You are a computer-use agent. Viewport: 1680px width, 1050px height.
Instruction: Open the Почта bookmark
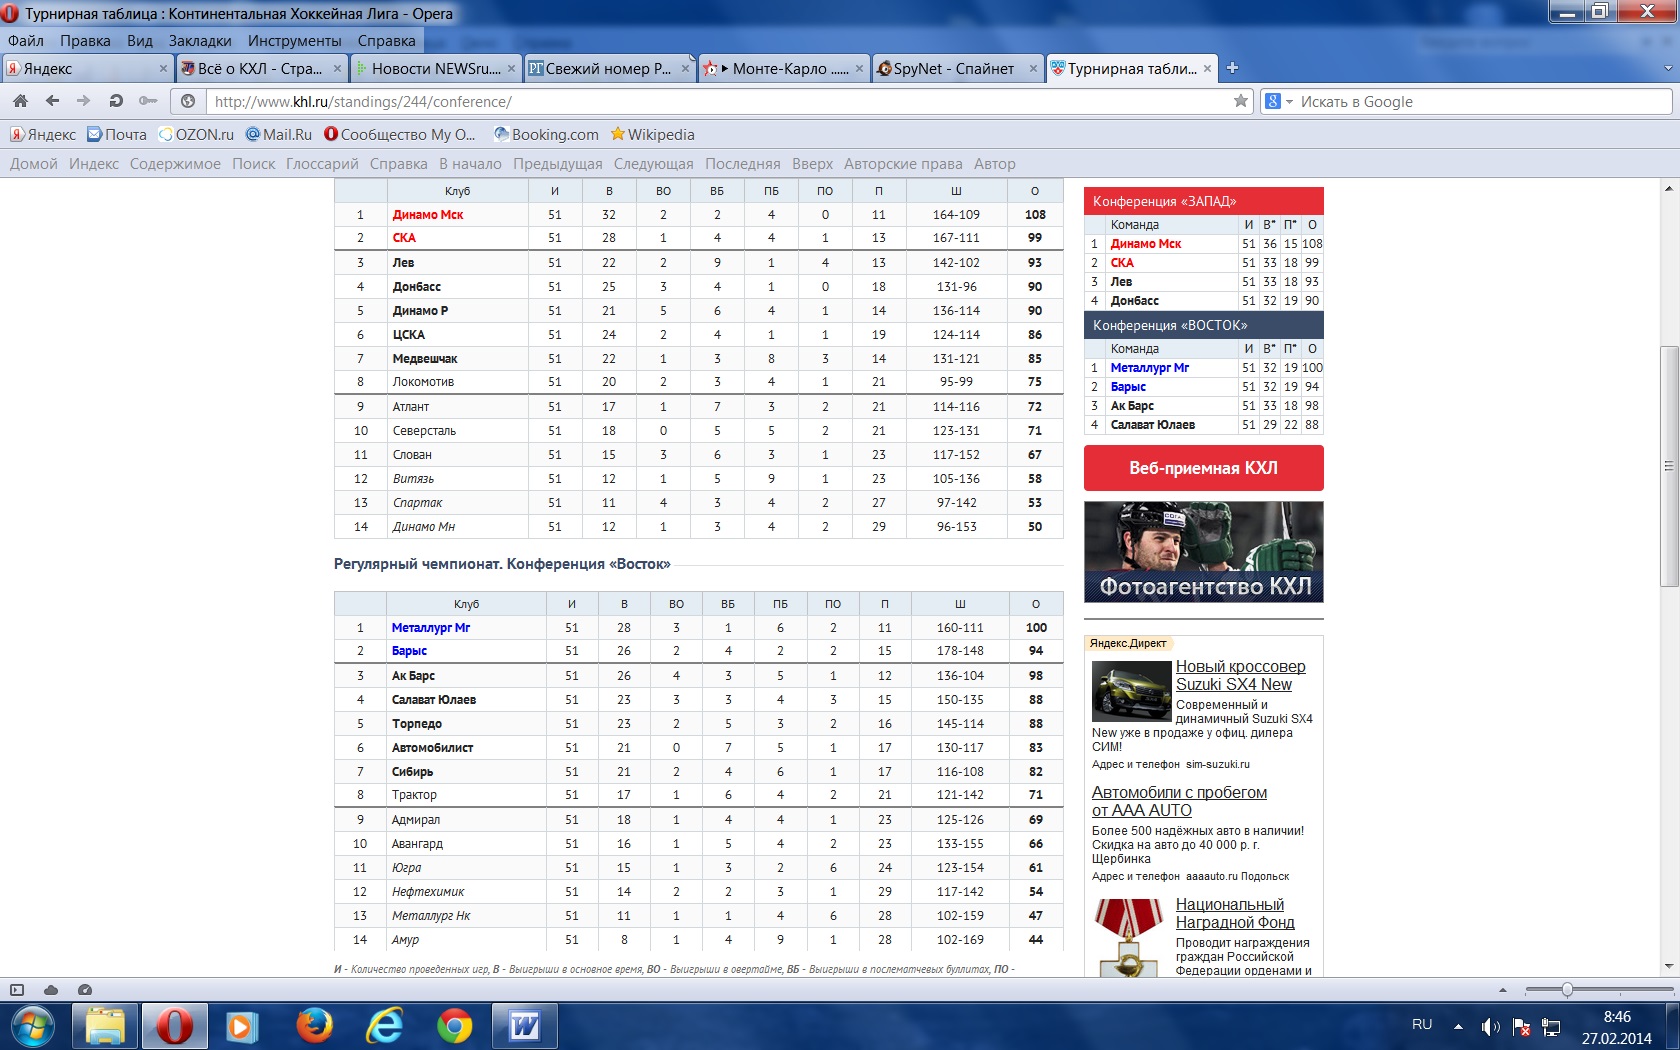[117, 135]
